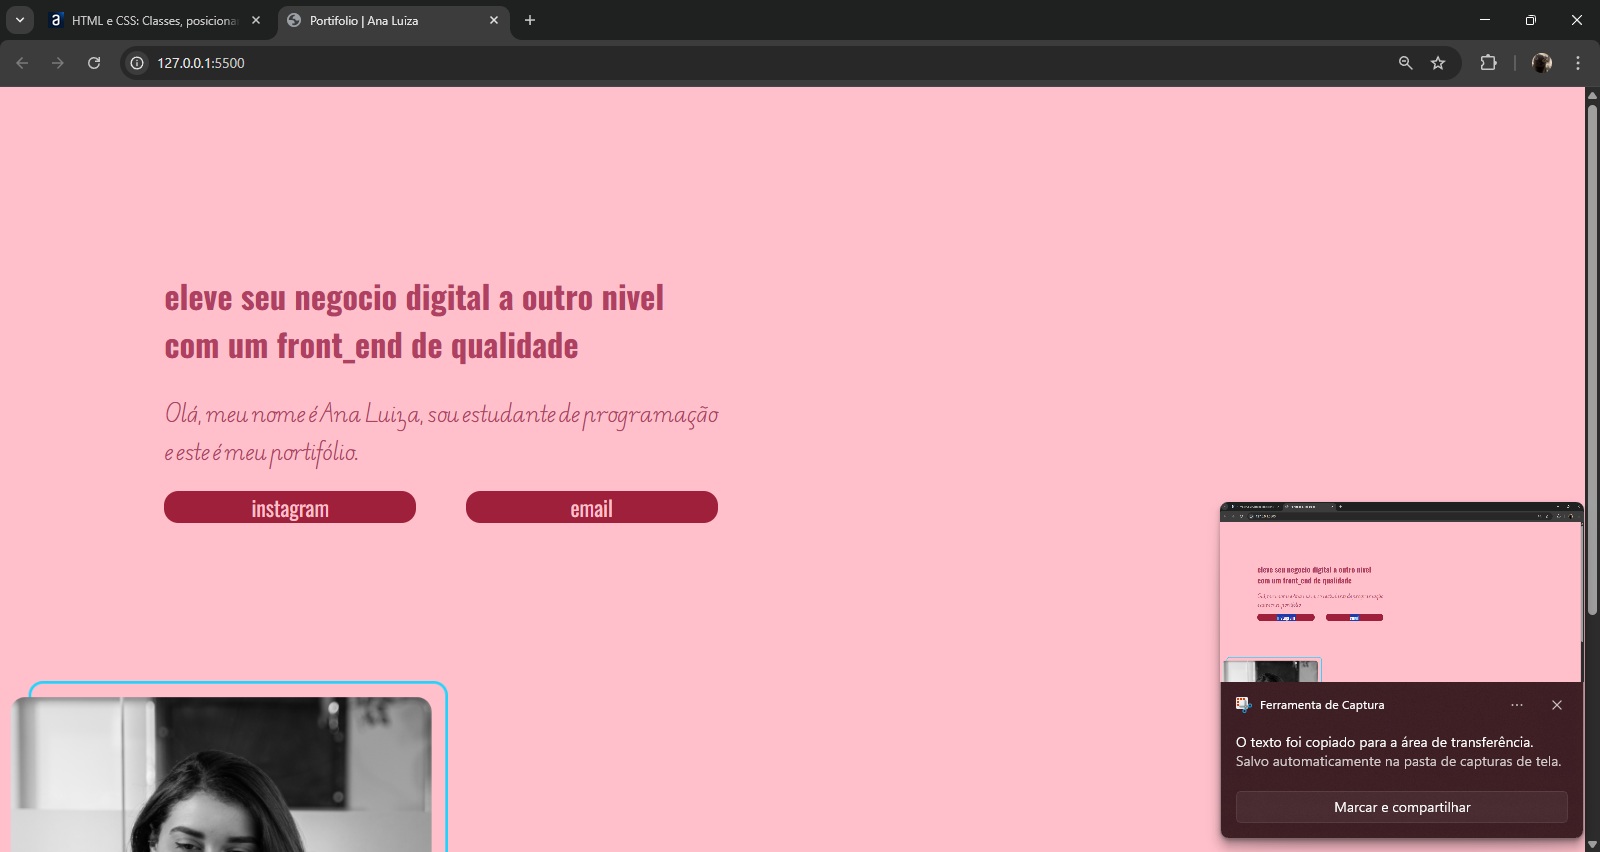Close the HTML e CSS tab
Image resolution: width=1600 pixels, height=852 pixels.
pos(256,20)
